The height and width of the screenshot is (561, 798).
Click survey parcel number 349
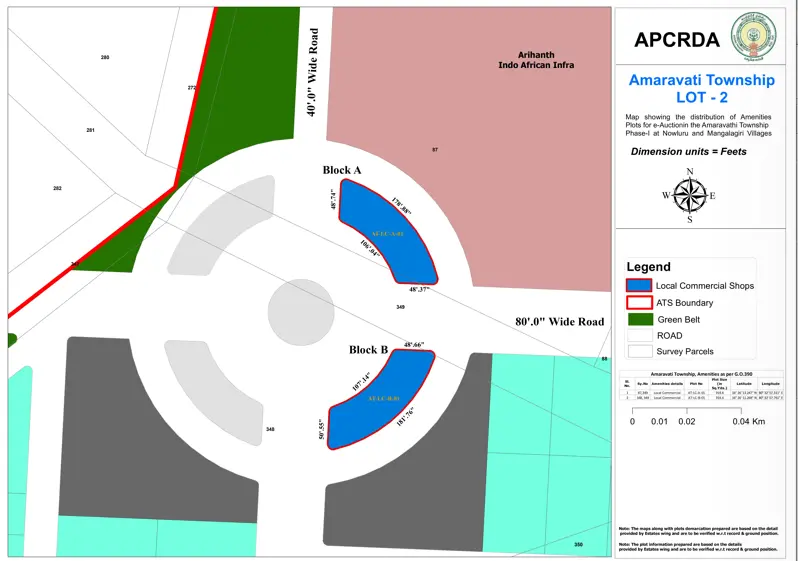coord(401,307)
